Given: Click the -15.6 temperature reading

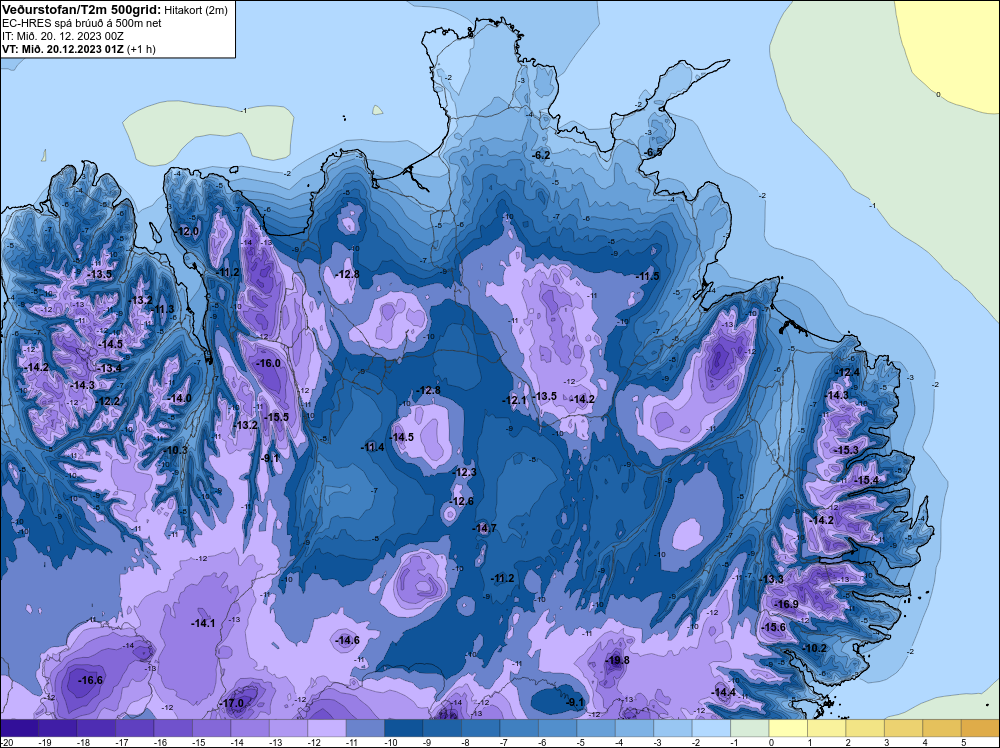Looking at the screenshot, I should pos(774,627).
